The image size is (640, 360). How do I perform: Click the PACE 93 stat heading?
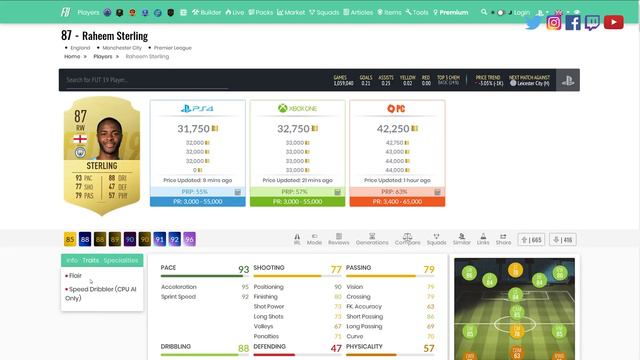[x=205, y=269]
